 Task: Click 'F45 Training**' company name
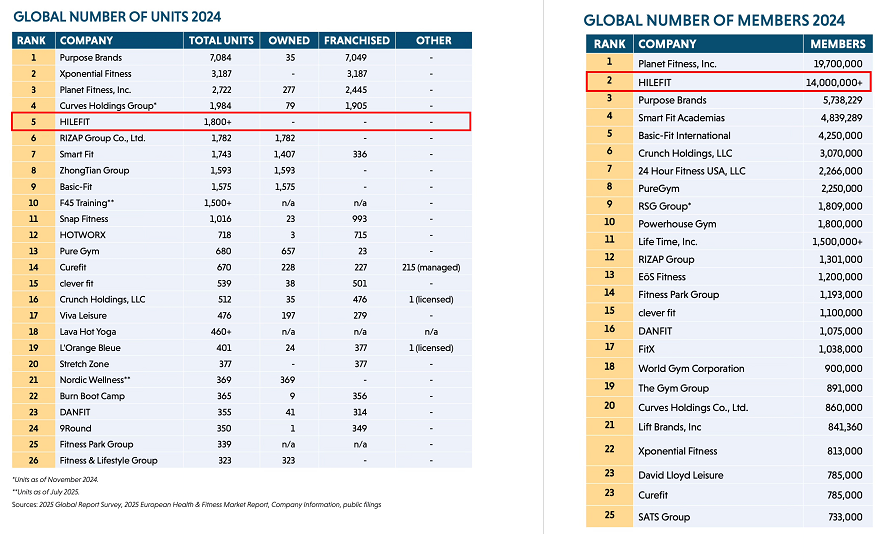(87, 203)
